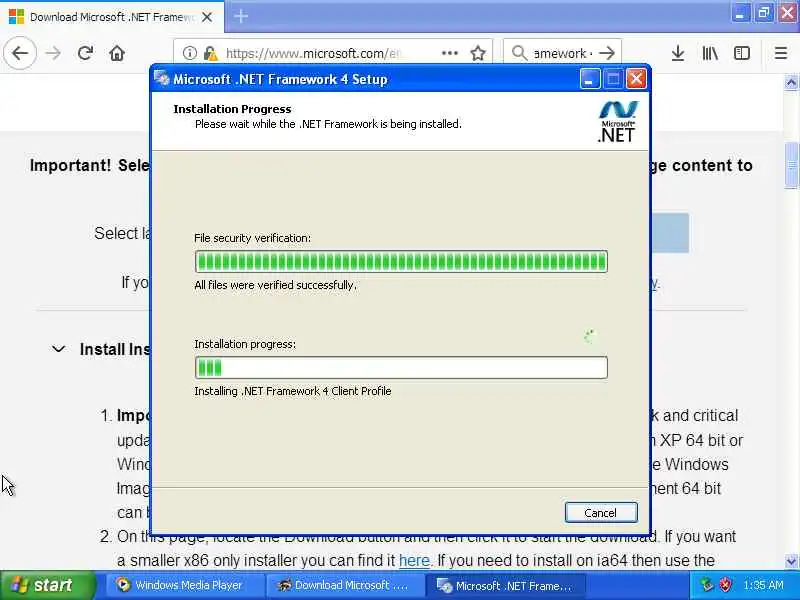Viewport: 800px width, 600px height.
Task: Switch to Microsoft .NET Frame taskbar button
Action: point(505,586)
